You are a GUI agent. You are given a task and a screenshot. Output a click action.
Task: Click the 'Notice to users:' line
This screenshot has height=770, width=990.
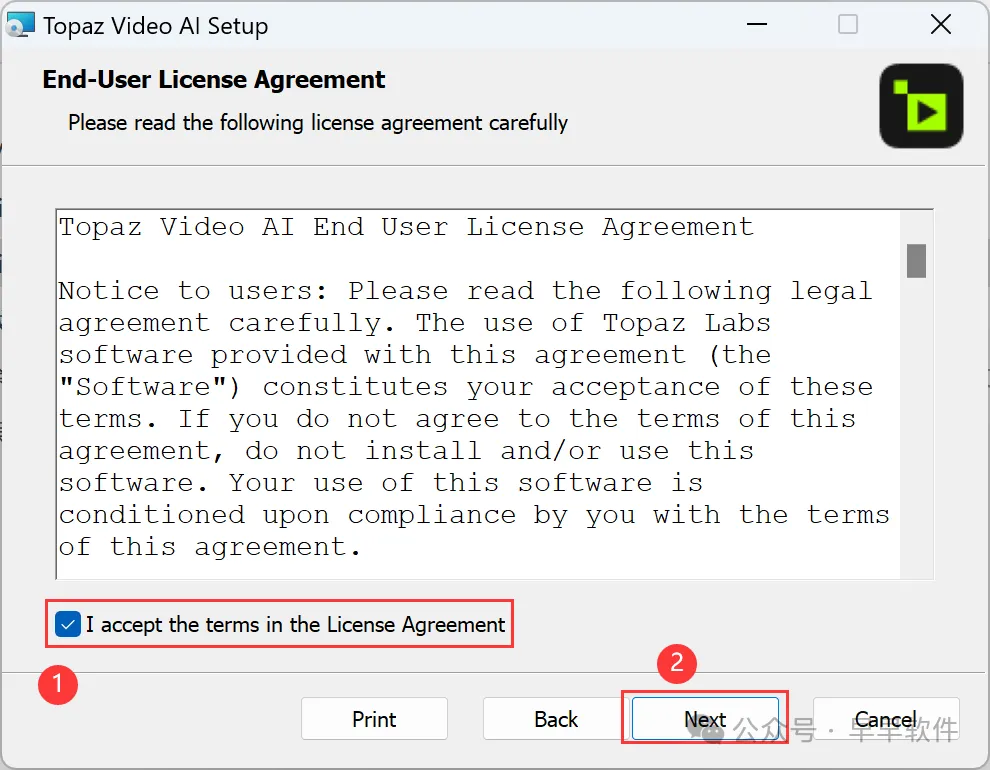465,290
